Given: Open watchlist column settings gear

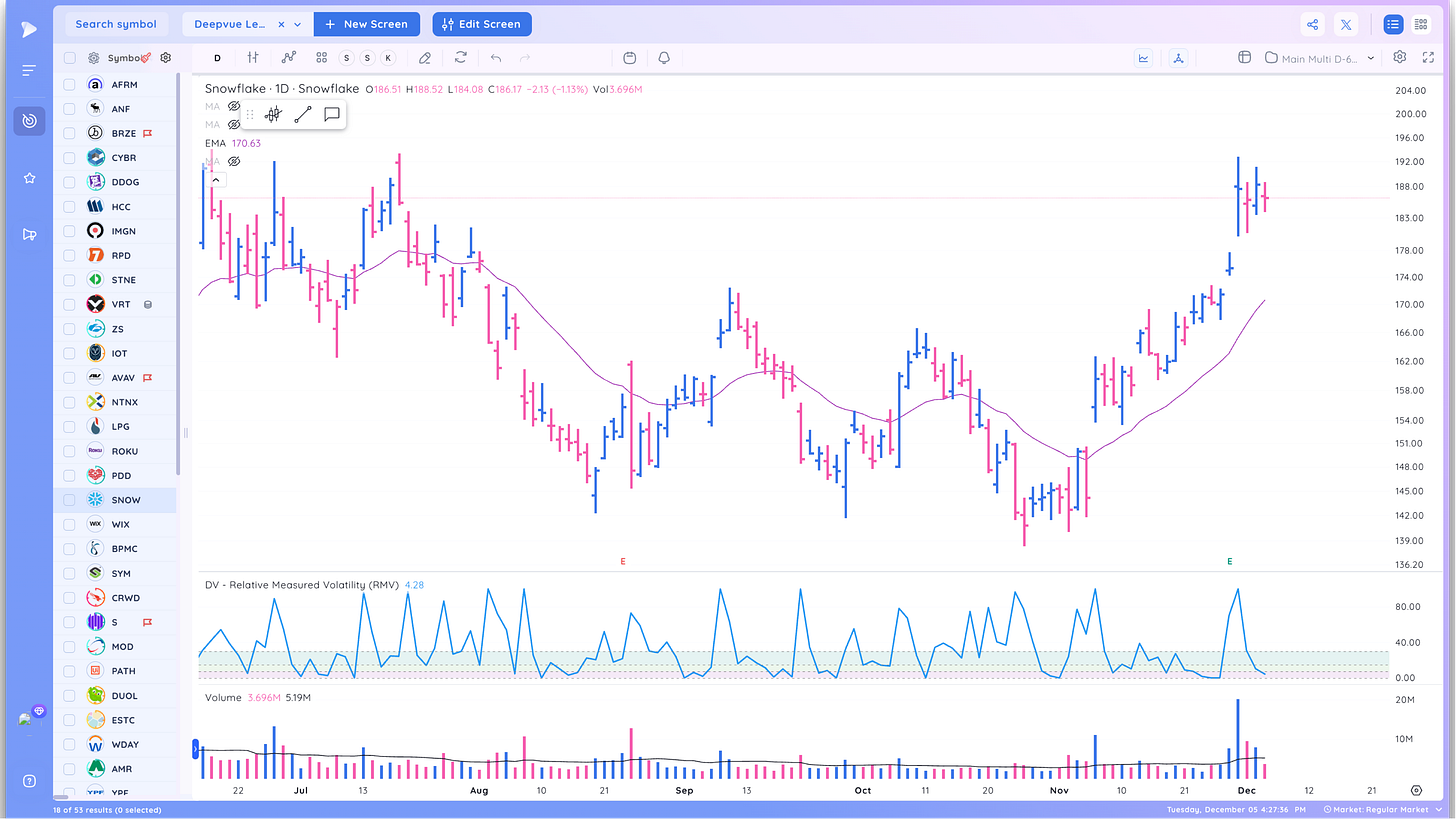Looking at the screenshot, I should pyautogui.click(x=166, y=58).
